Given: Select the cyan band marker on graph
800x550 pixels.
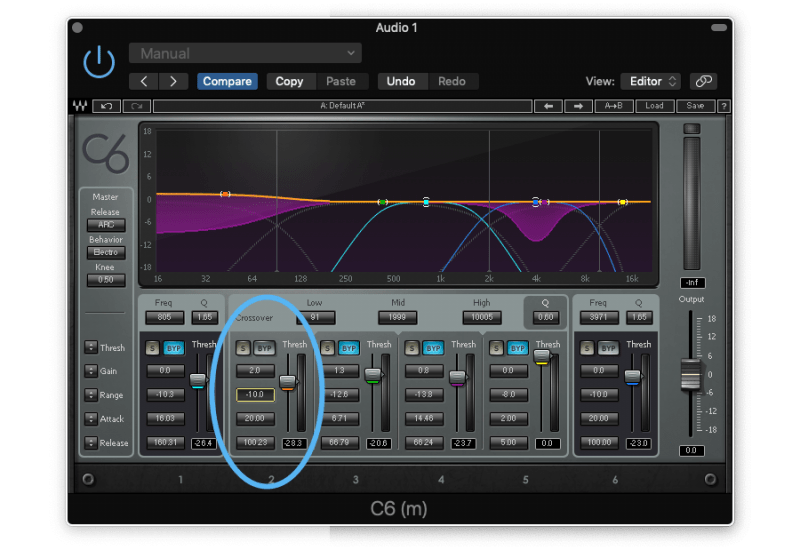Looking at the screenshot, I should [426, 202].
